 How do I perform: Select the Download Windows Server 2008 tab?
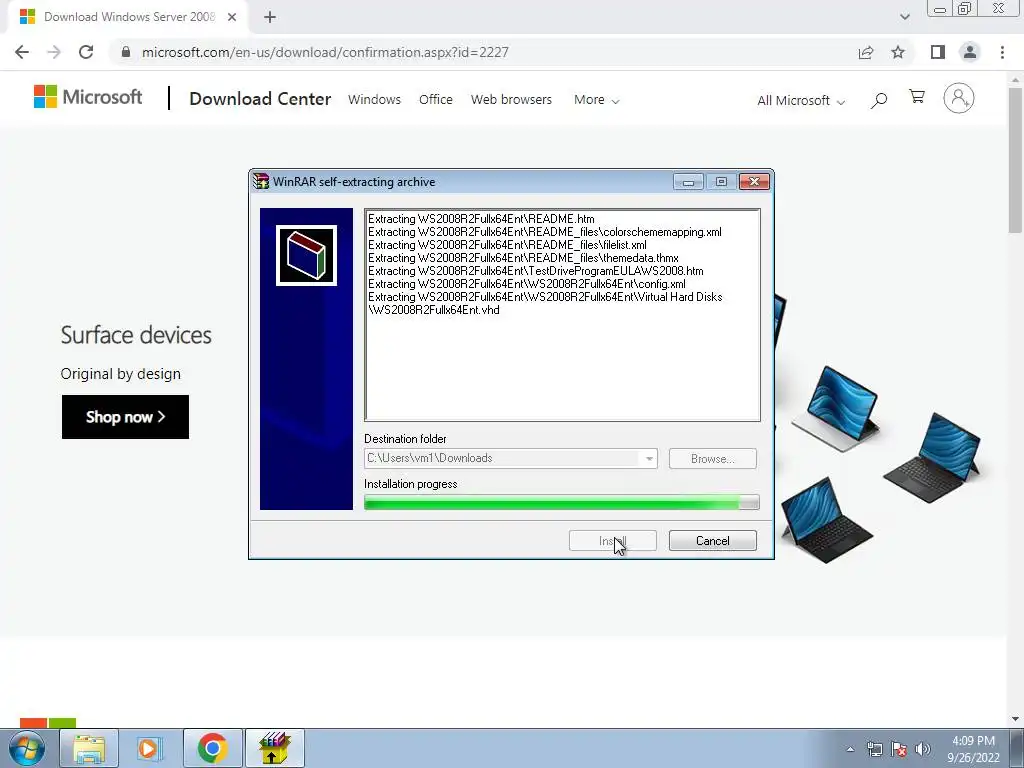coord(129,17)
